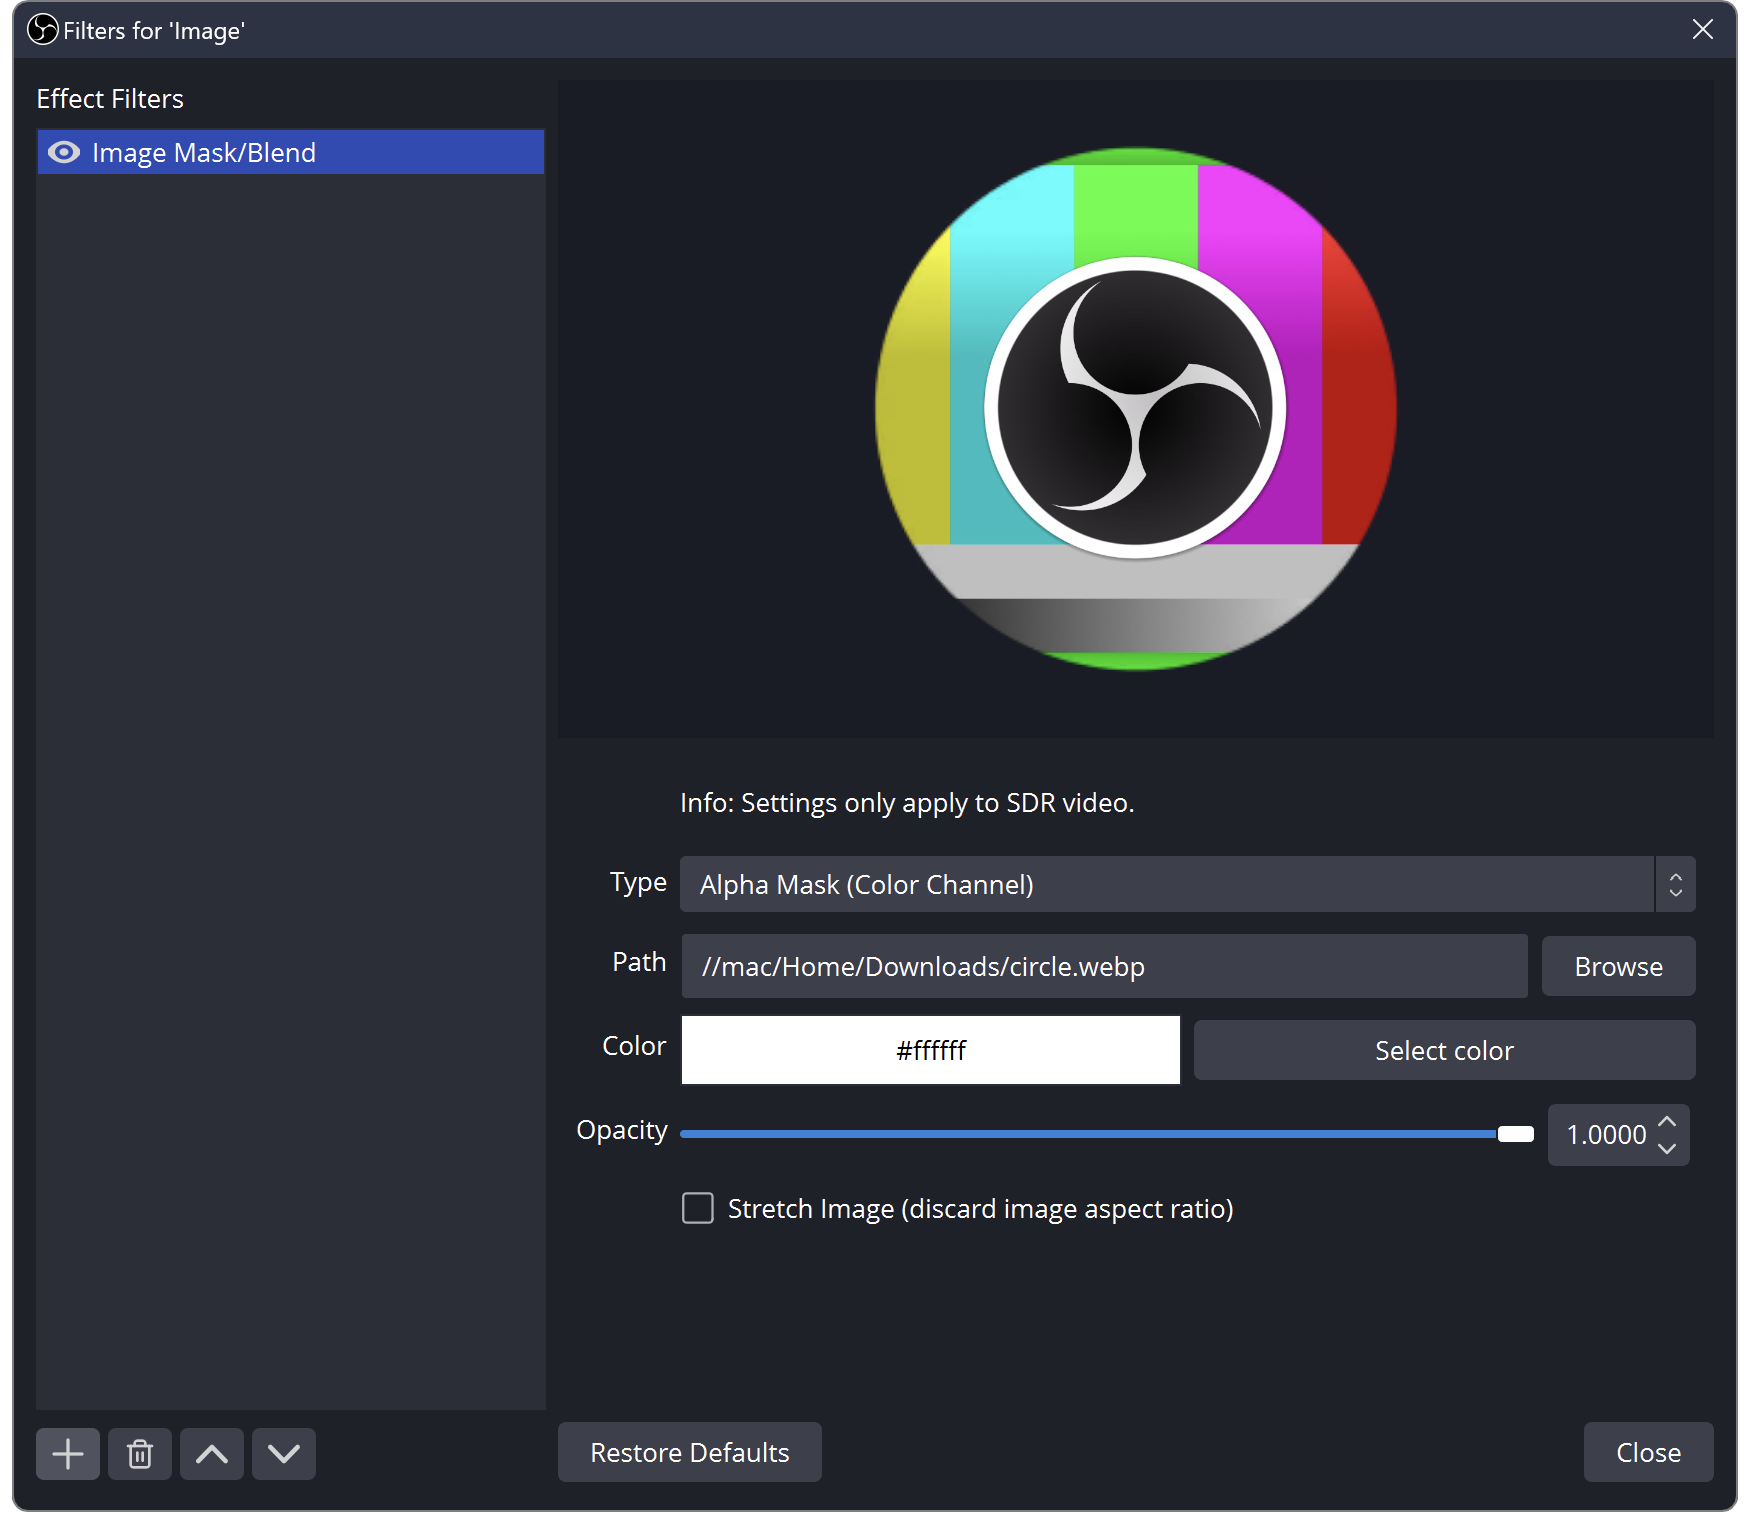Click the white #ffffff color swatch
Viewport: 1750px width, 1524px height.
click(930, 1050)
